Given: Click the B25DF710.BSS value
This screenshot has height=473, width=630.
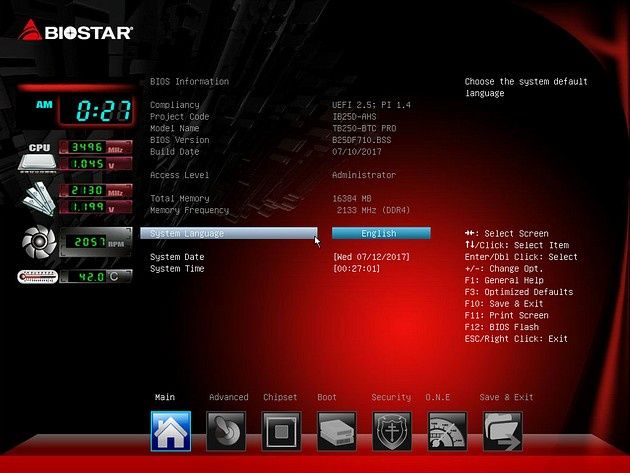Looking at the screenshot, I should click(x=362, y=140).
